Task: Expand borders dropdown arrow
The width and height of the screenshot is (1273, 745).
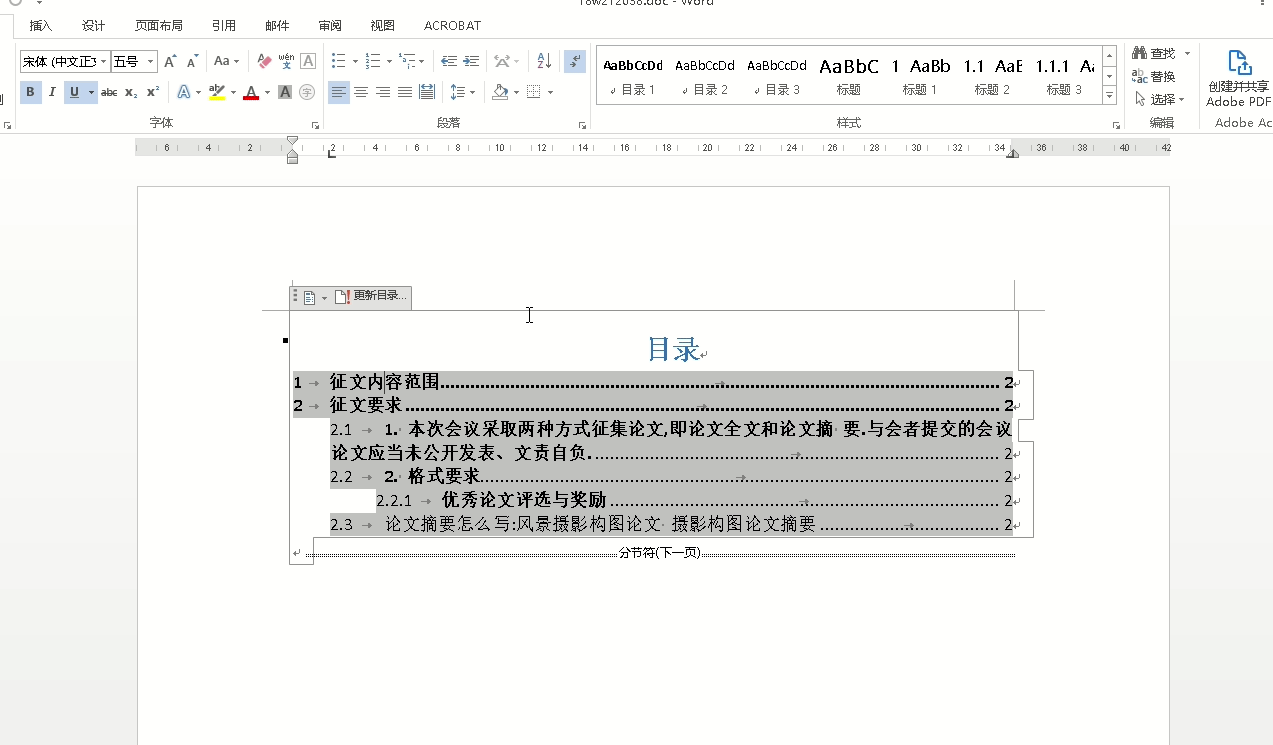Action: 550,92
